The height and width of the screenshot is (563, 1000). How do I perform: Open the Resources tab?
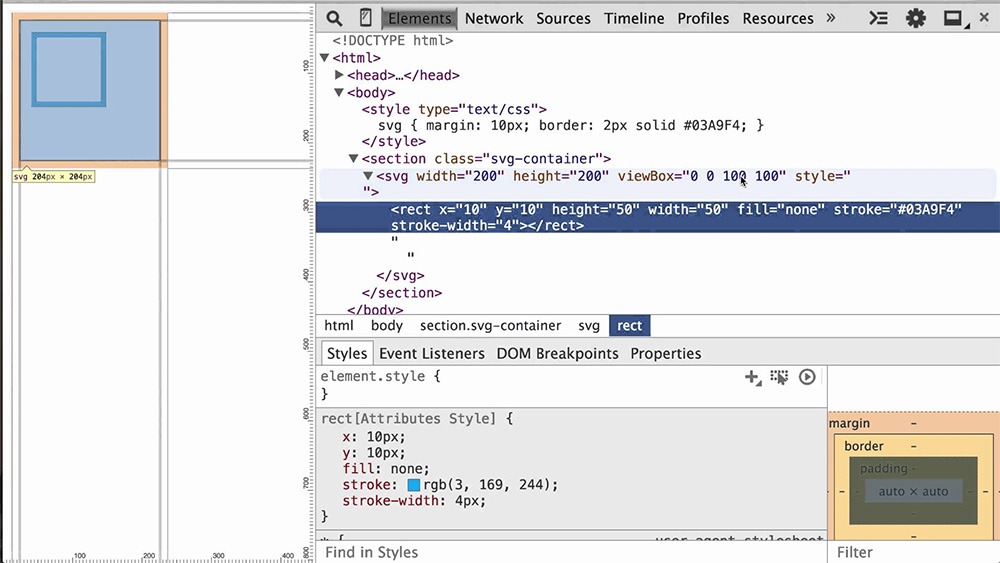point(777,18)
